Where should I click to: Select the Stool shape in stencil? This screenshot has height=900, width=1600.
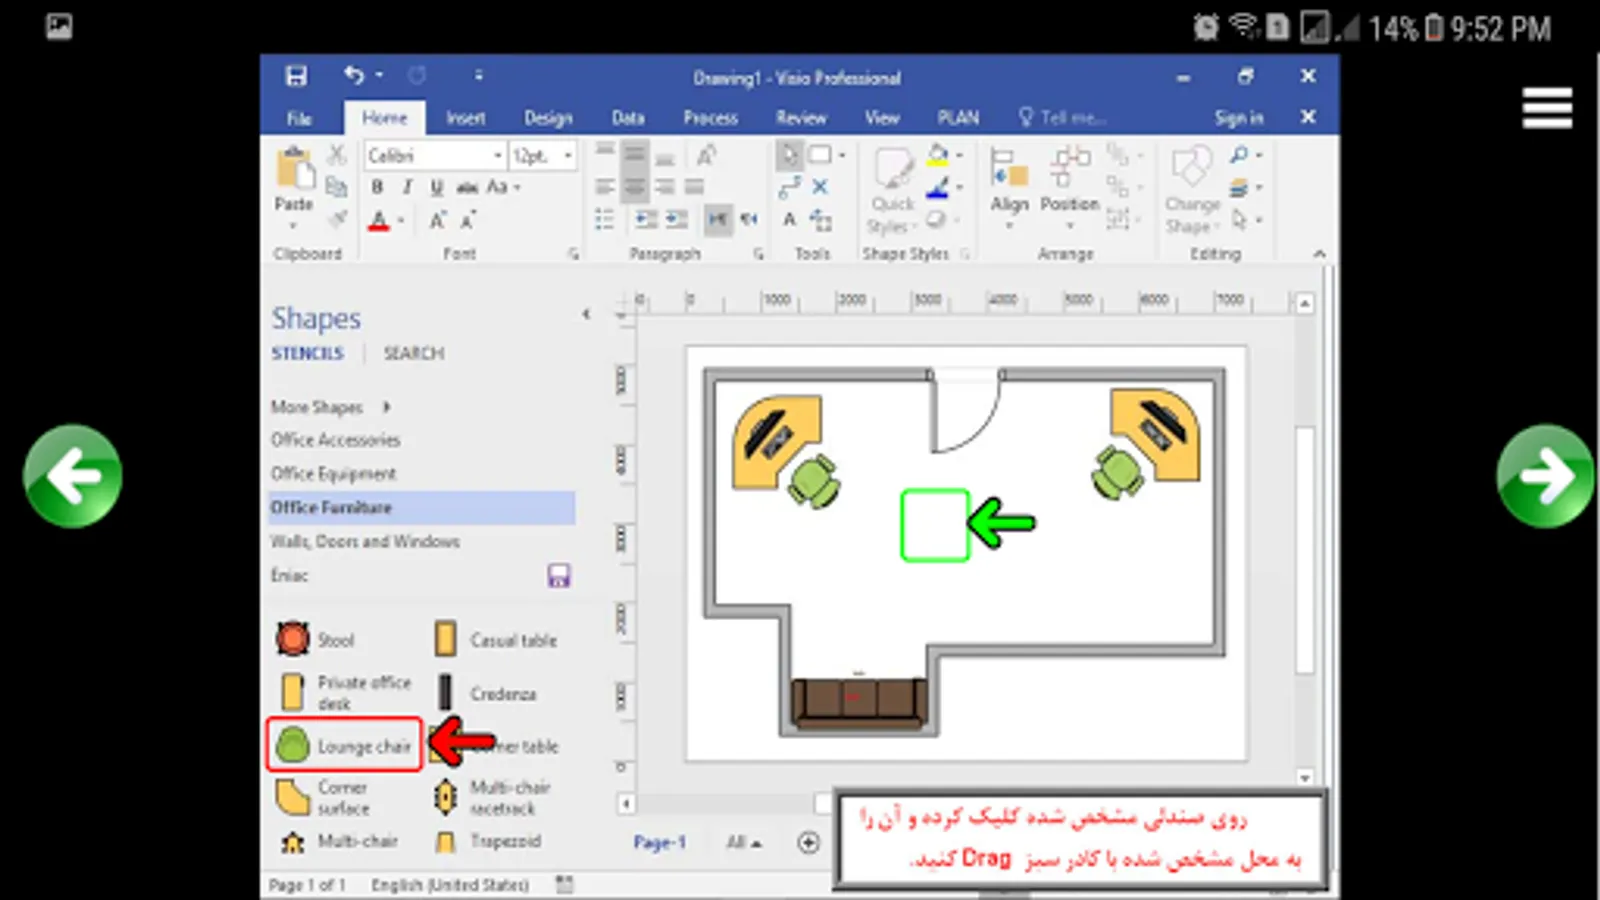[x=315, y=639]
